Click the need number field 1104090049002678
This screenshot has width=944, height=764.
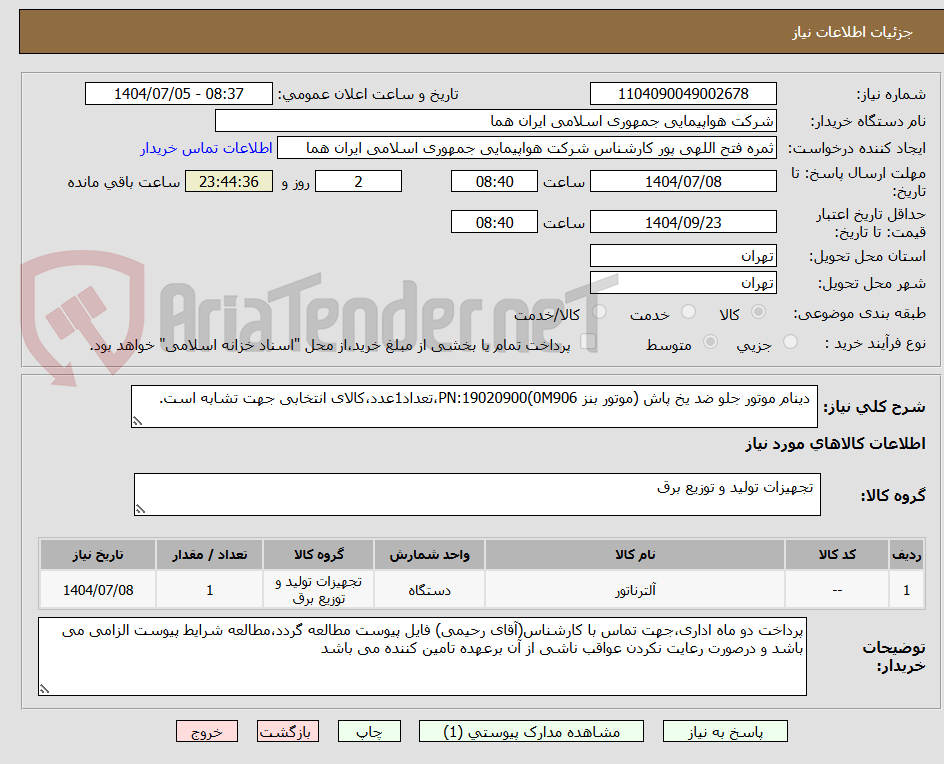click(683, 93)
